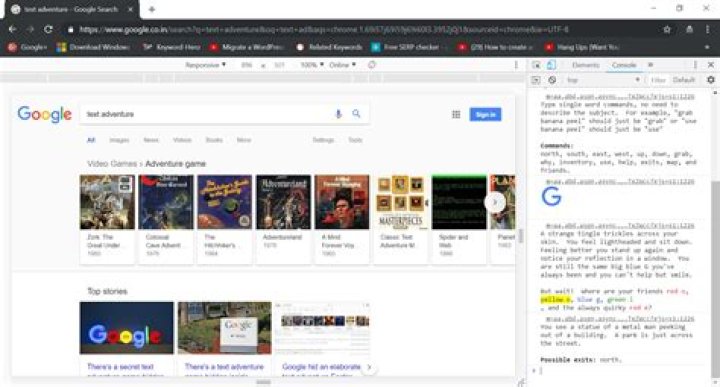Click the Adventure game breadcrumb
Viewport: 720px width, 387px height.
(x=175, y=164)
